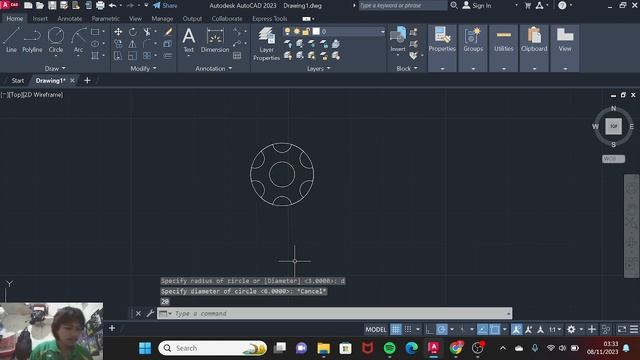
Task: Click the Autodesk App Store cart icon
Action: (x=528, y=6)
